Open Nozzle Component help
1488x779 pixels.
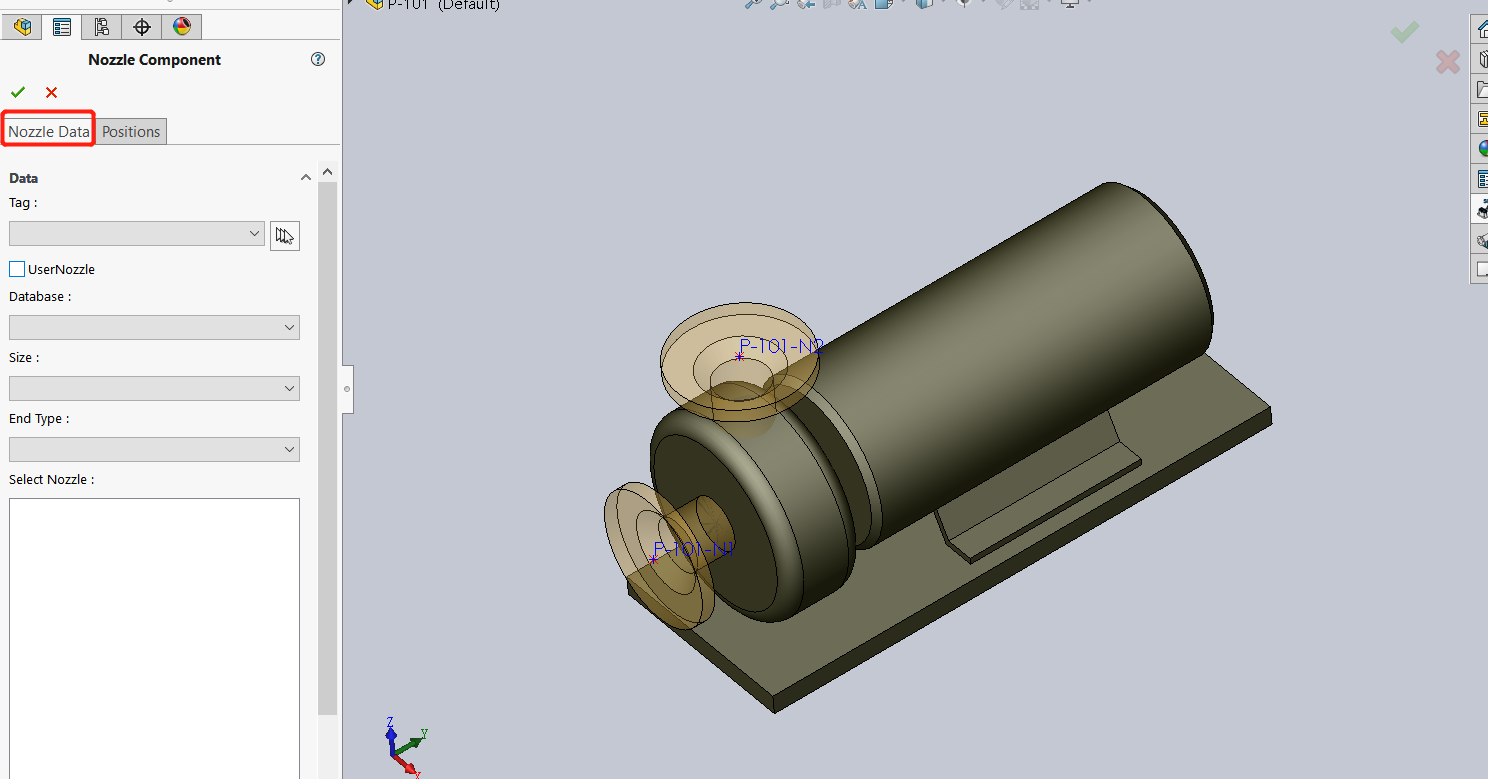318,59
